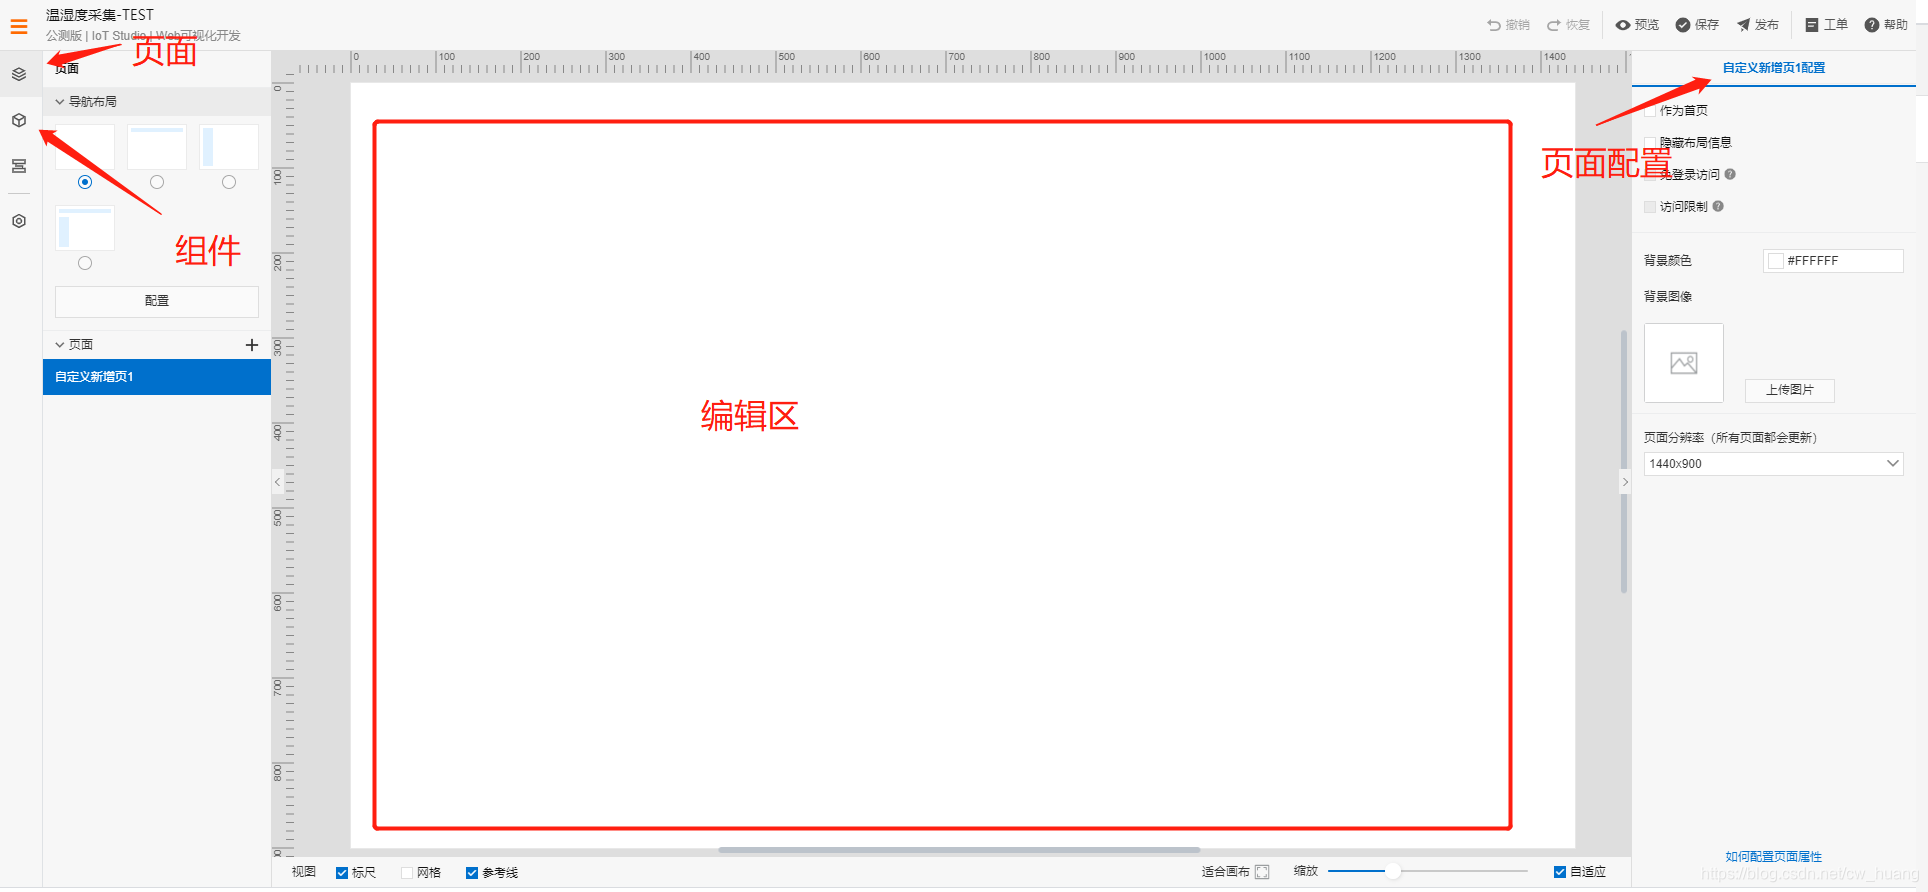Click the project title 温湿度采集-TEST

pos(100,15)
